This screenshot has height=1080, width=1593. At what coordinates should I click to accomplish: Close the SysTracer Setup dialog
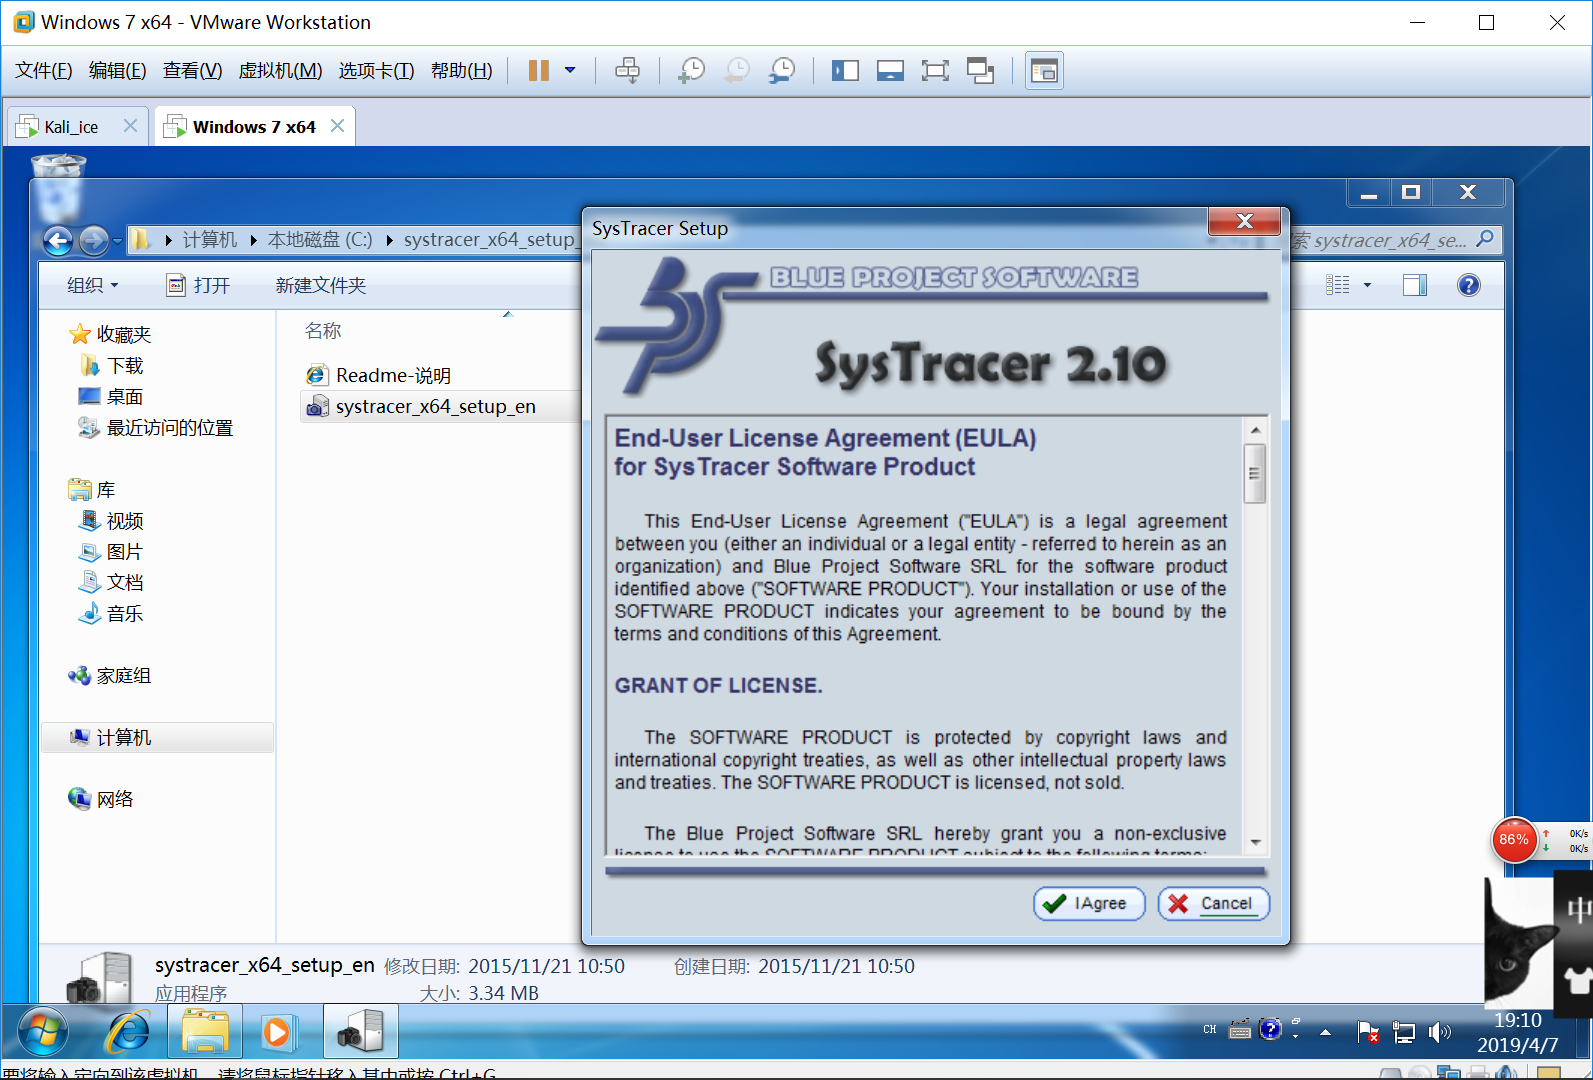pyautogui.click(x=1244, y=221)
